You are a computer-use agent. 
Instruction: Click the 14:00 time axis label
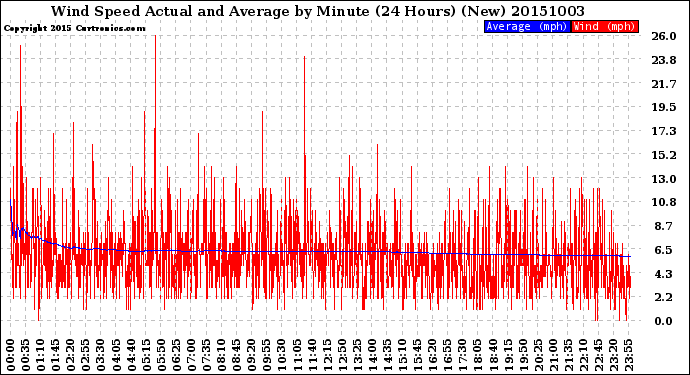pos(372,355)
